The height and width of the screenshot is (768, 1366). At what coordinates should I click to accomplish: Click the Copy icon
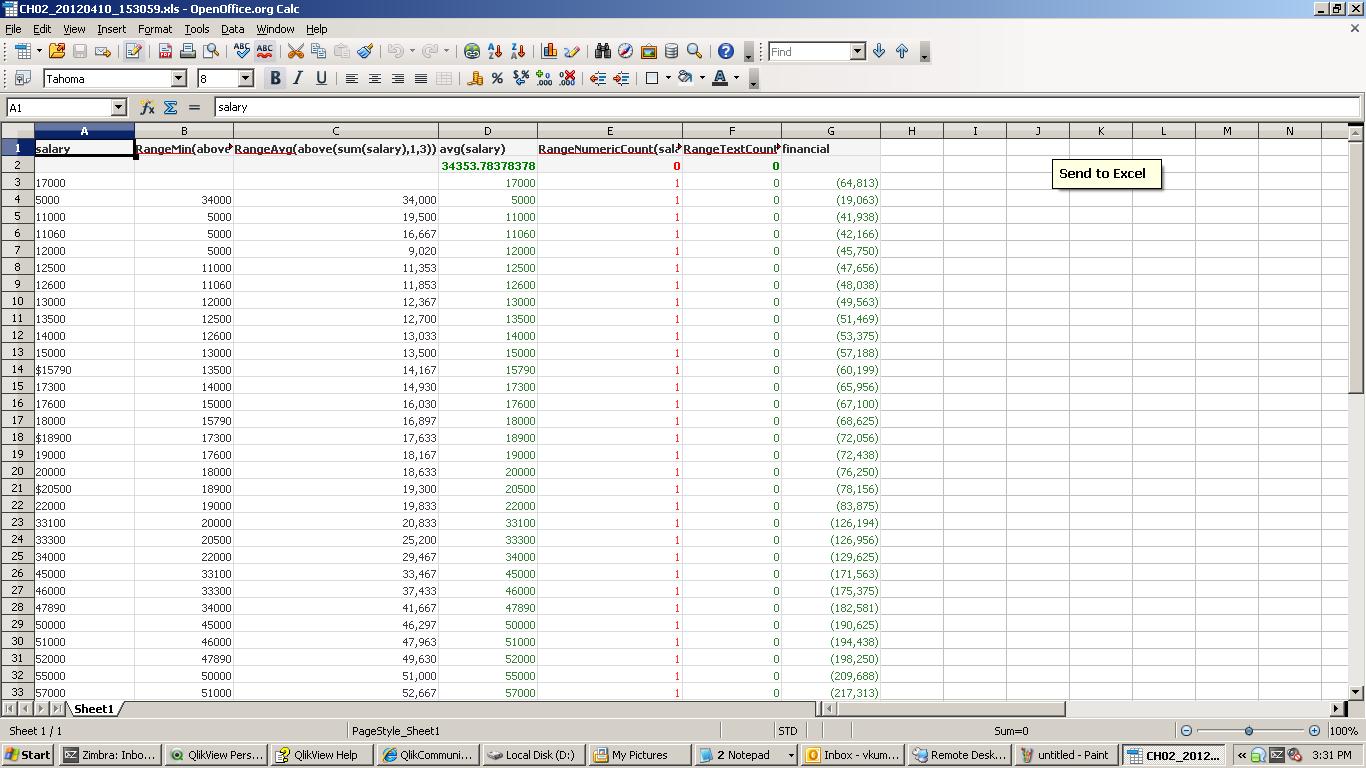[x=319, y=51]
